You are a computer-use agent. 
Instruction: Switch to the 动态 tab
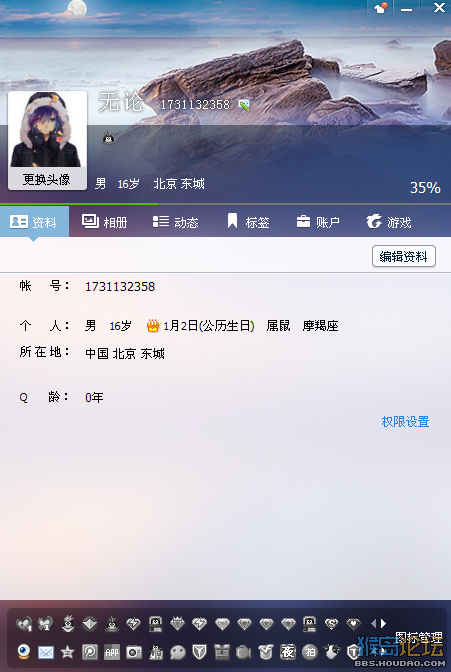(176, 222)
